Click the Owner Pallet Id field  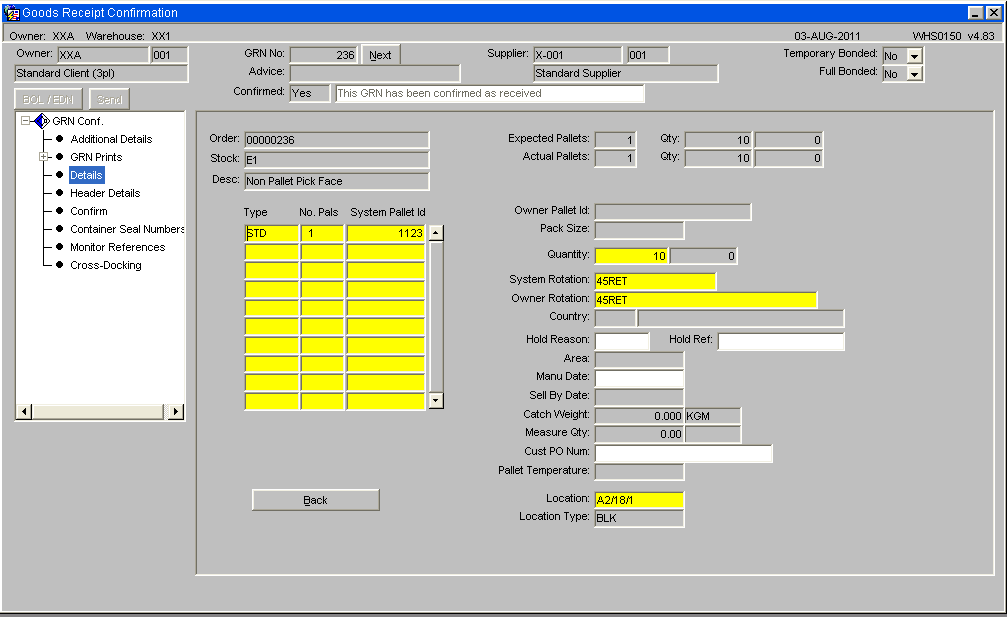(673, 212)
